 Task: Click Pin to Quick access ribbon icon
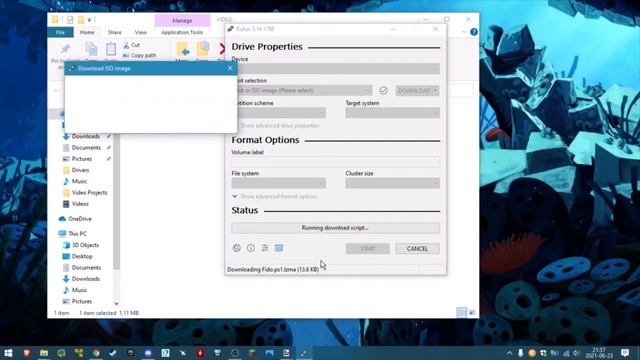[65, 50]
